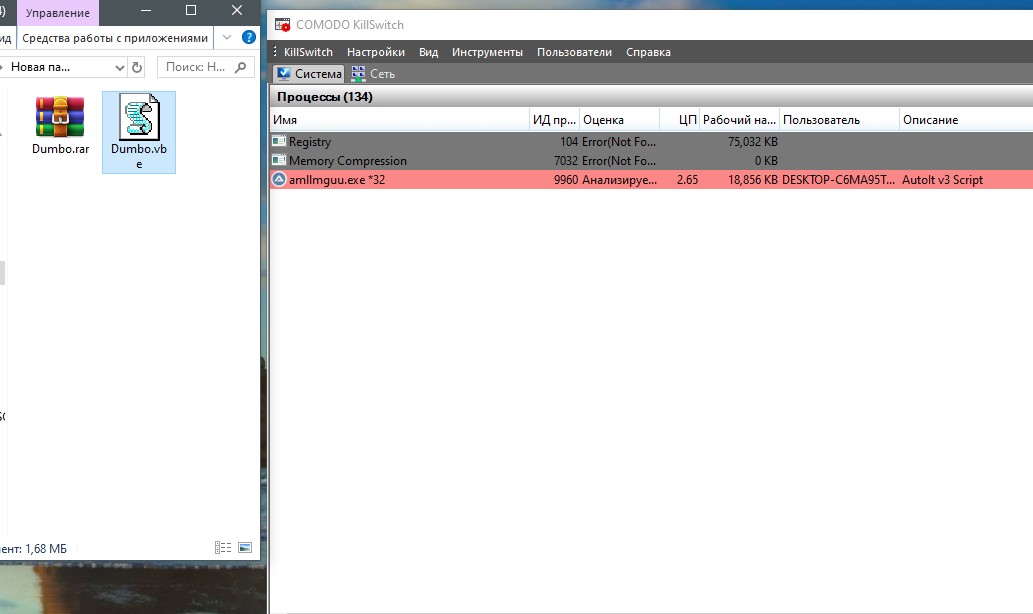Select the Memory Compression process name

pos(348,161)
